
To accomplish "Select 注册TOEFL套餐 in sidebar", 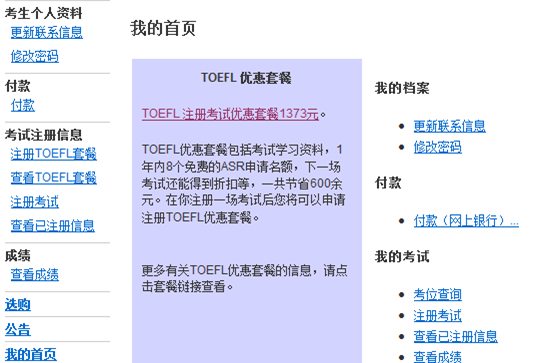I will (x=54, y=154).
